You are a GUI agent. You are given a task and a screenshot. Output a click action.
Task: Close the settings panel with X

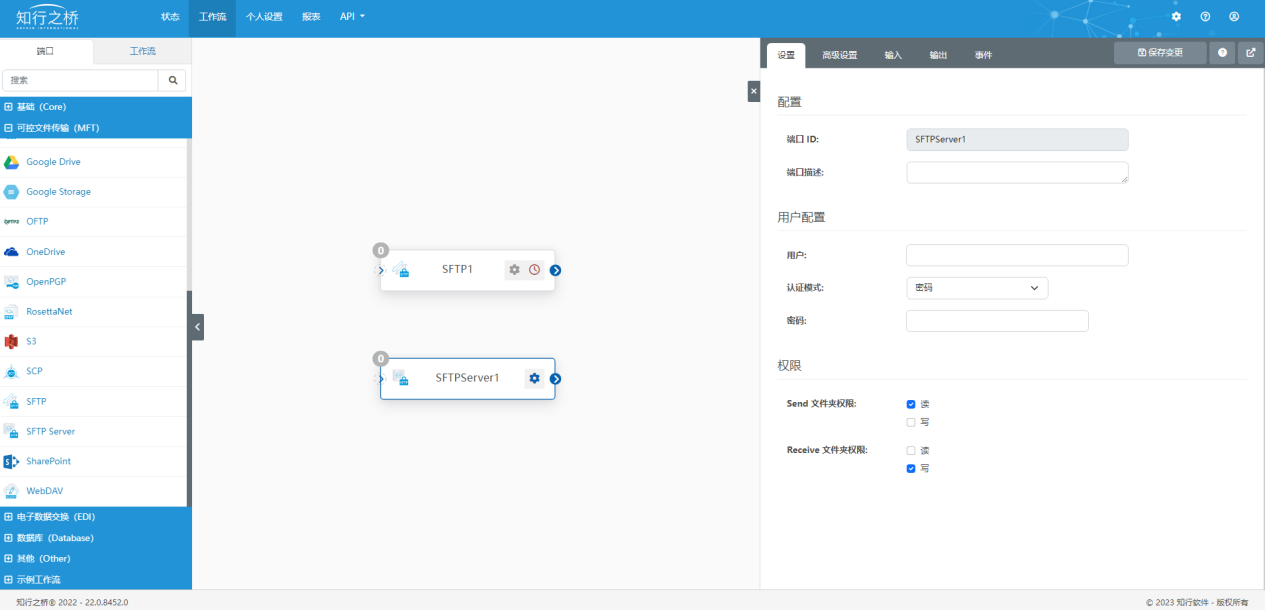754,91
